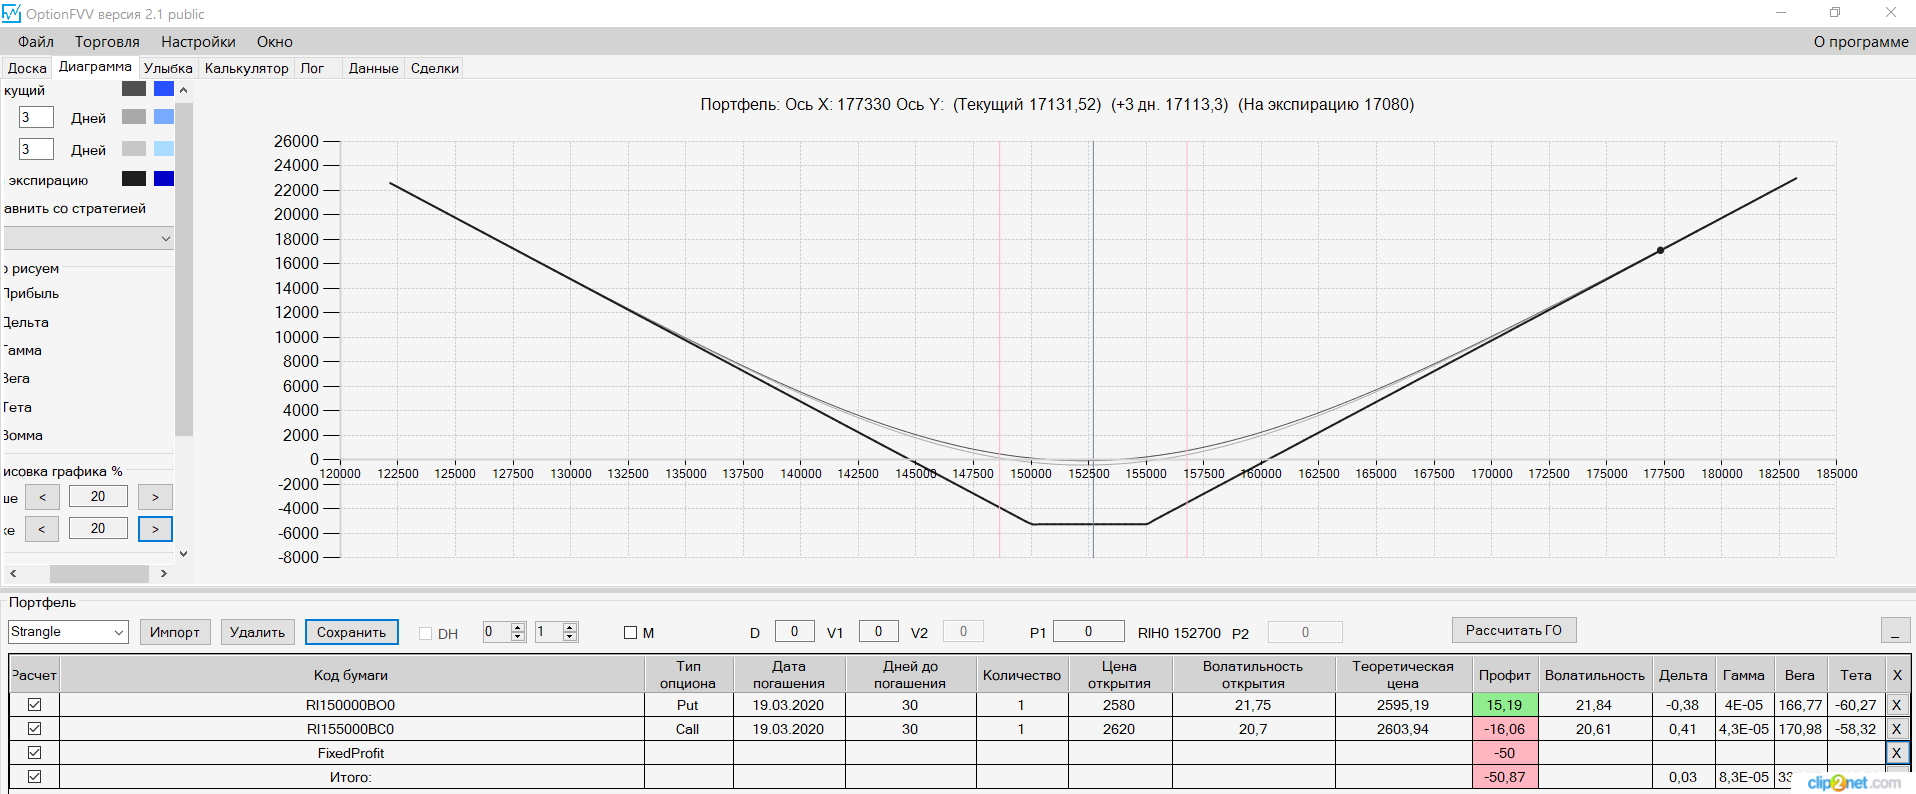1916x794 pixels.
Task: Click the left panel vertical scrollbar thumb
Action: (x=183, y=268)
